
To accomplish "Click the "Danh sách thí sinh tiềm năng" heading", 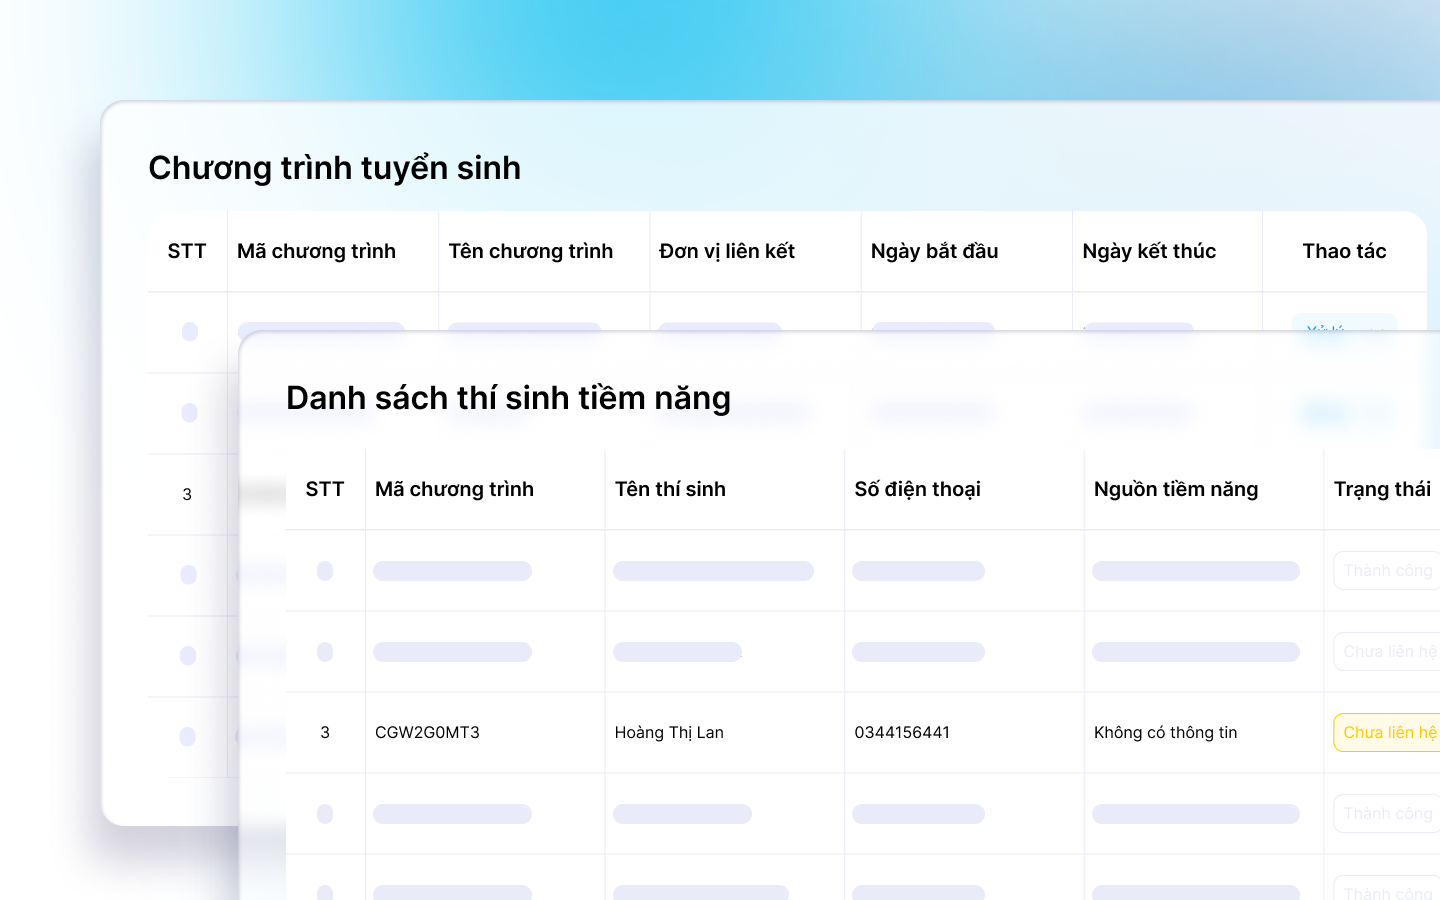I will point(508,398).
